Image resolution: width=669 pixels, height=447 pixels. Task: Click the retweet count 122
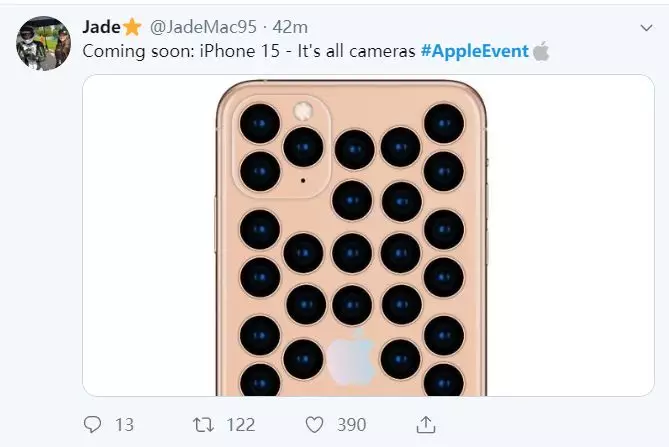pos(241,425)
